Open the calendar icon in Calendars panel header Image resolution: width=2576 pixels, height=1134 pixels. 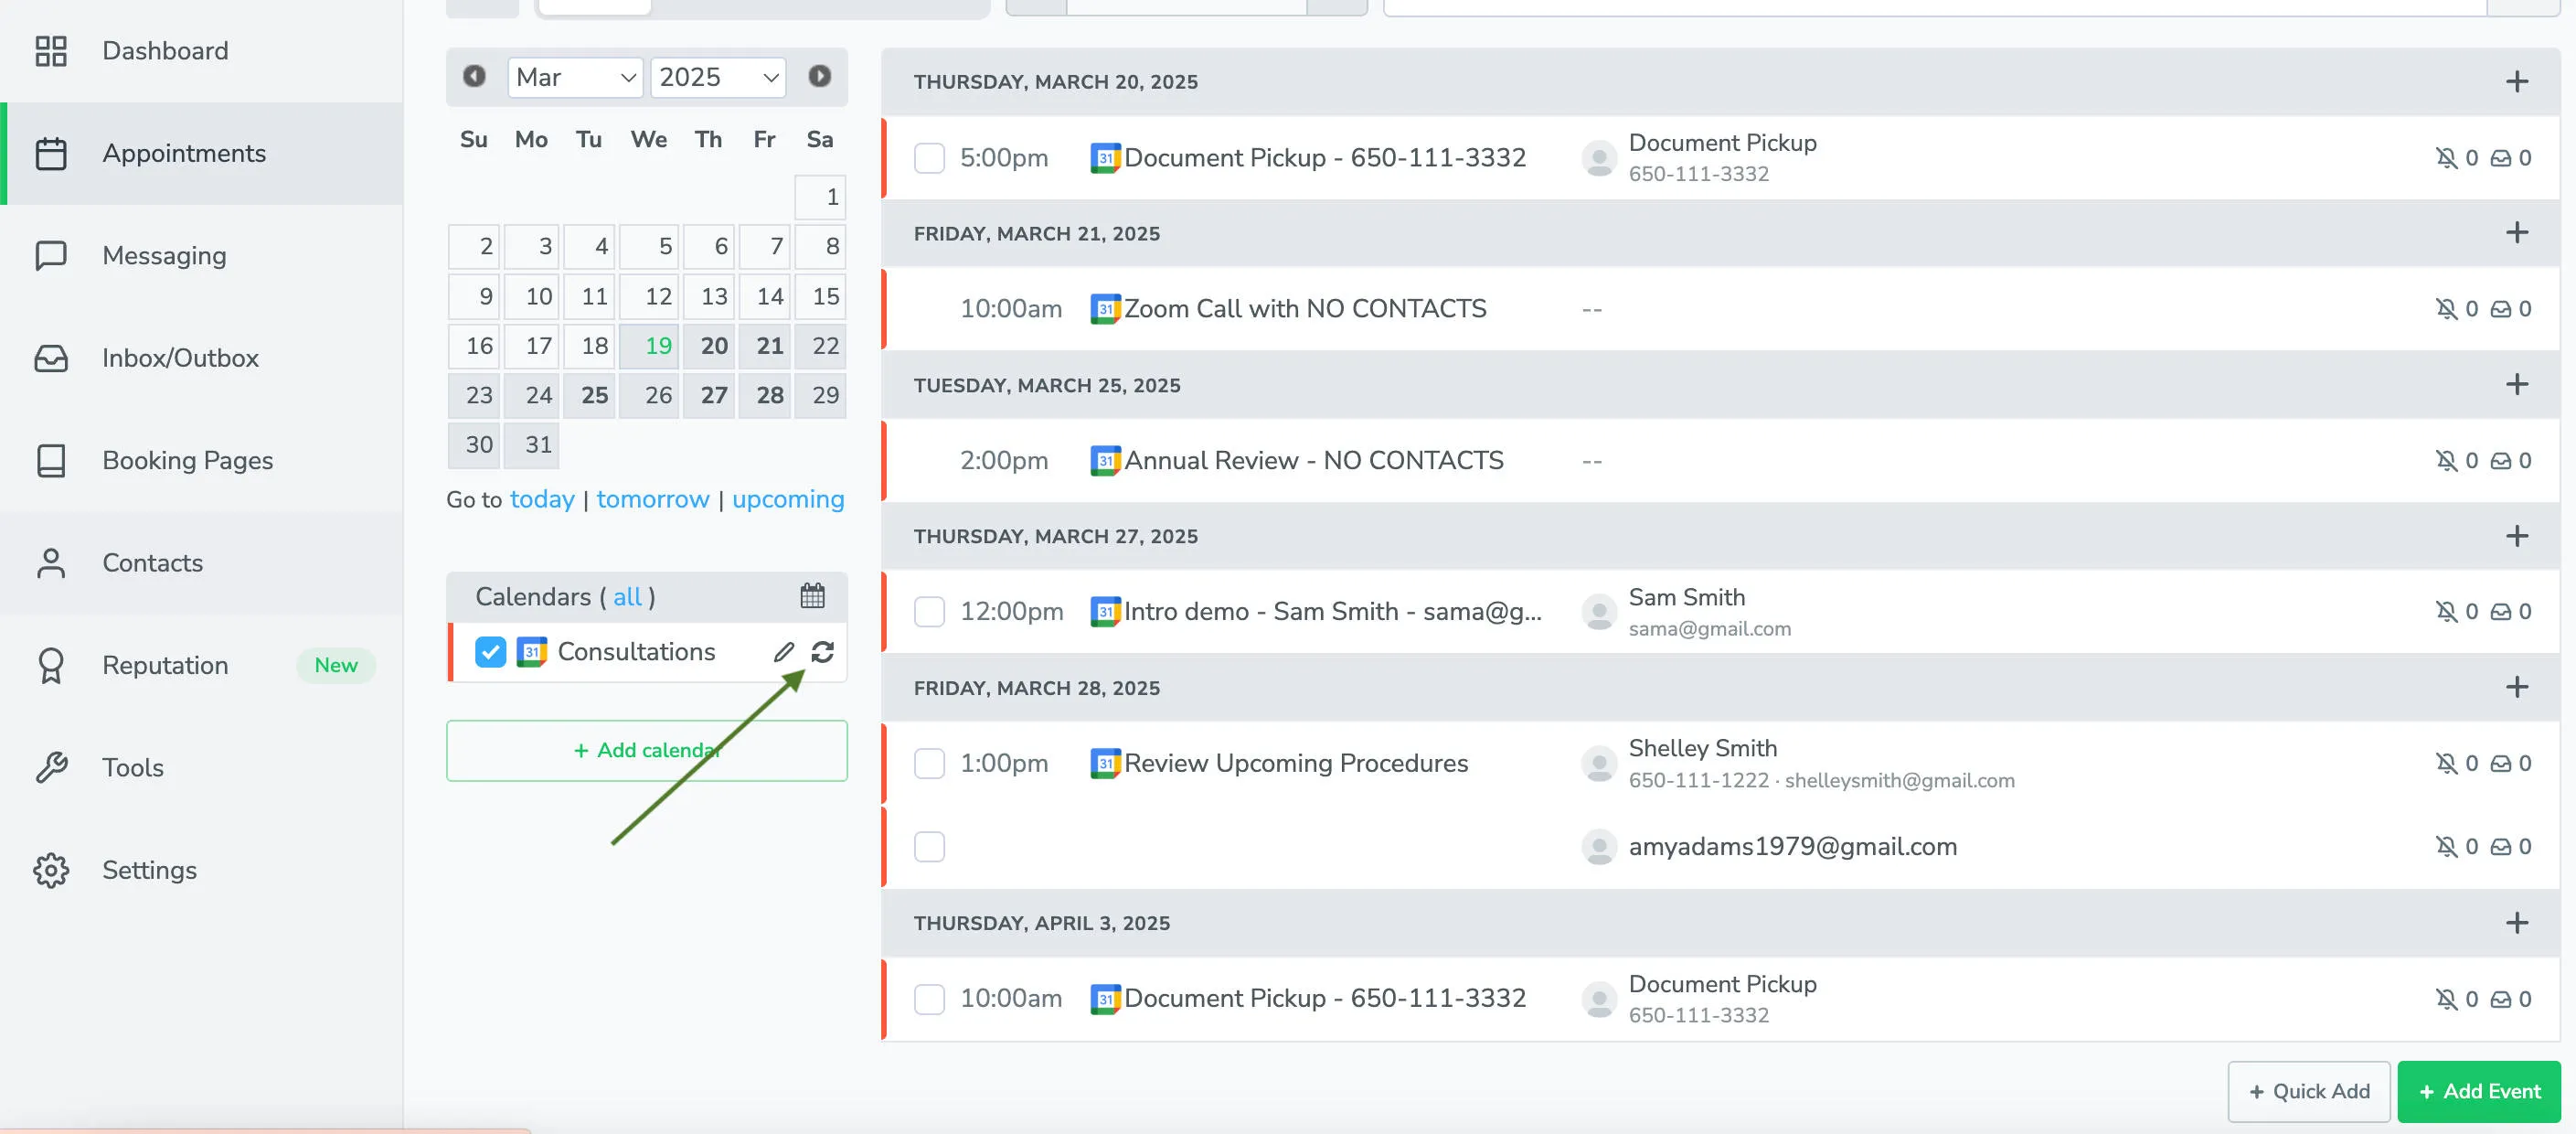pos(813,596)
